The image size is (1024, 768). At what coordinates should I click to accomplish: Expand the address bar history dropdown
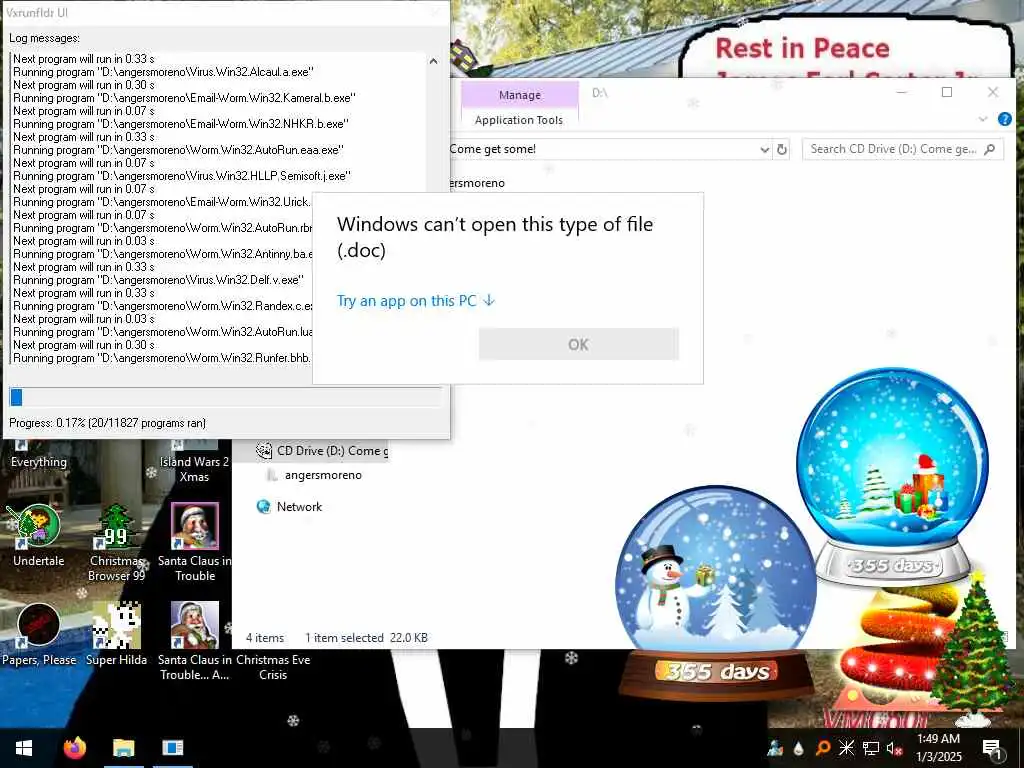pyautogui.click(x=764, y=150)
